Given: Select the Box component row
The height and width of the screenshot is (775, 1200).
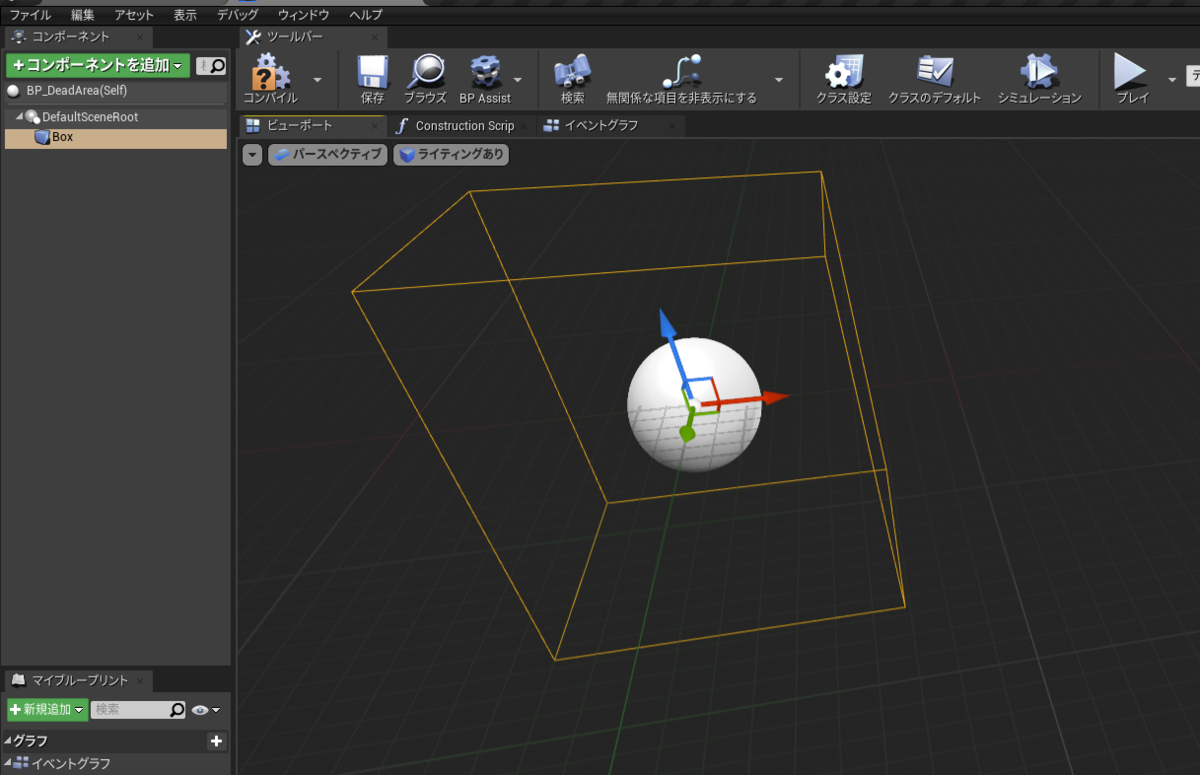Looking at the screenshot, I should point(116,138).
